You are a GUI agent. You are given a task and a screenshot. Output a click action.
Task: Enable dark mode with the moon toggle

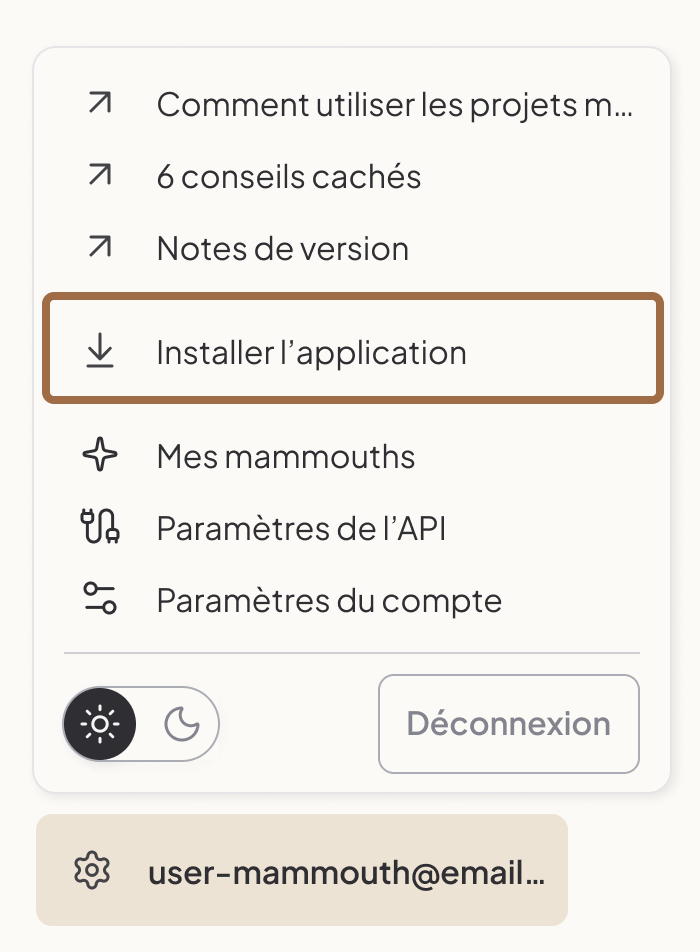pos(178,723)
